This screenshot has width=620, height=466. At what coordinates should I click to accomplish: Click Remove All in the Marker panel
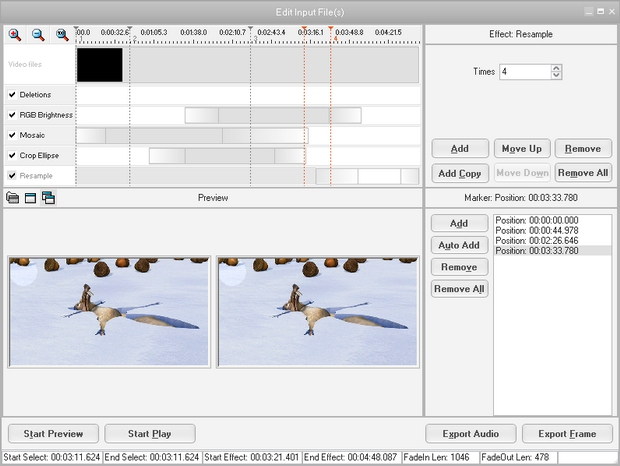click(x=459, y=289)
